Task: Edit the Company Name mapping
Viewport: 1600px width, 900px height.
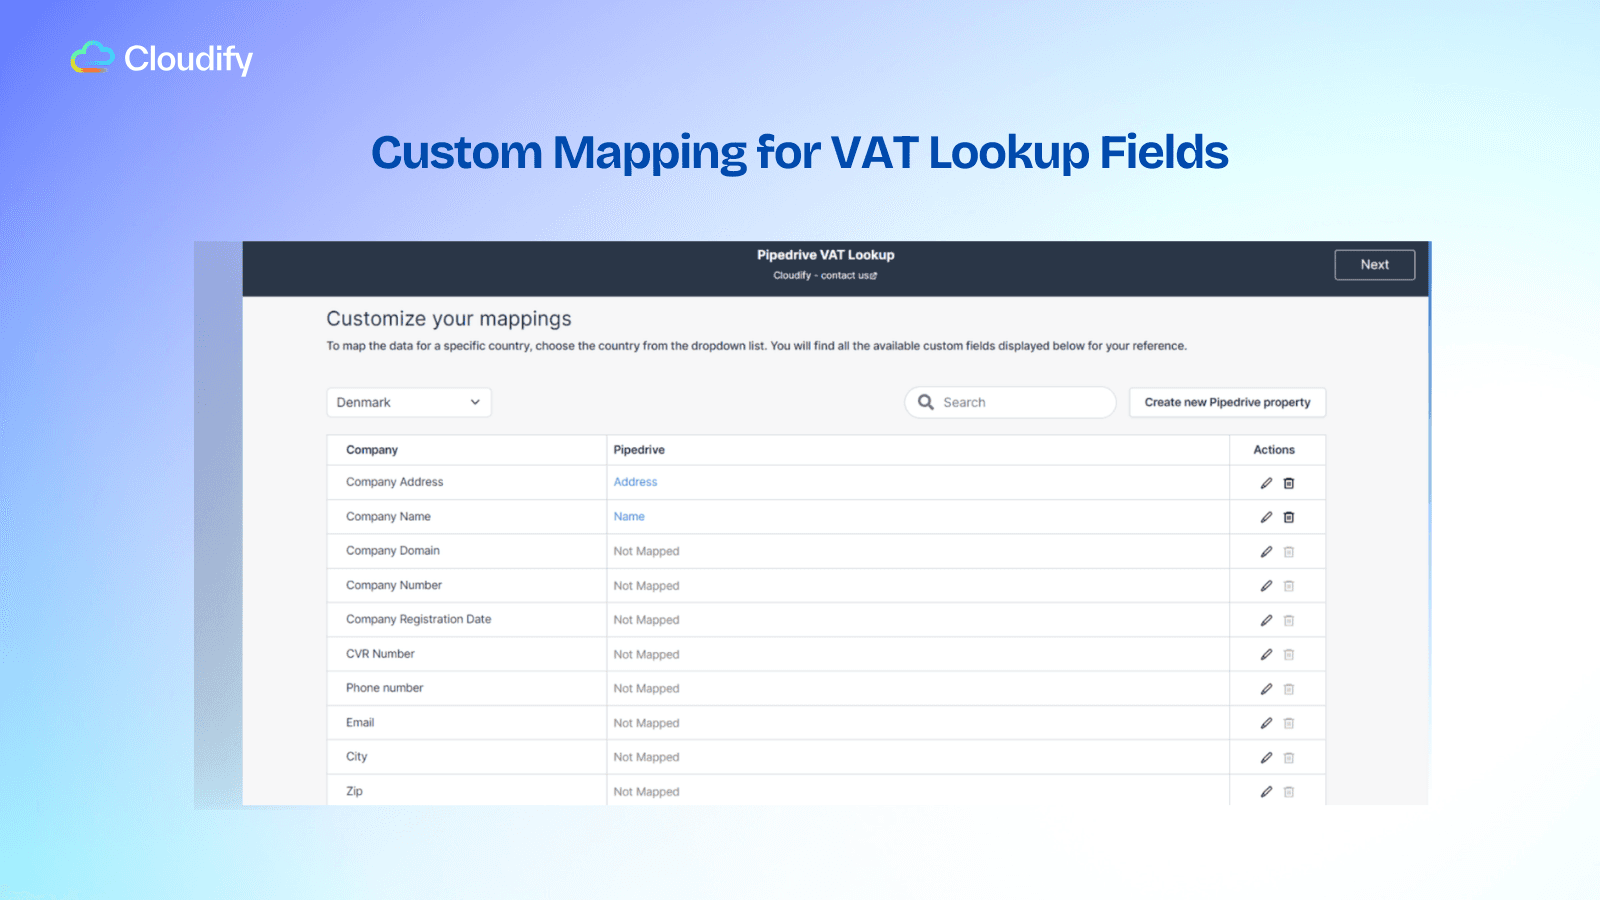Action: pos(1266,517)
